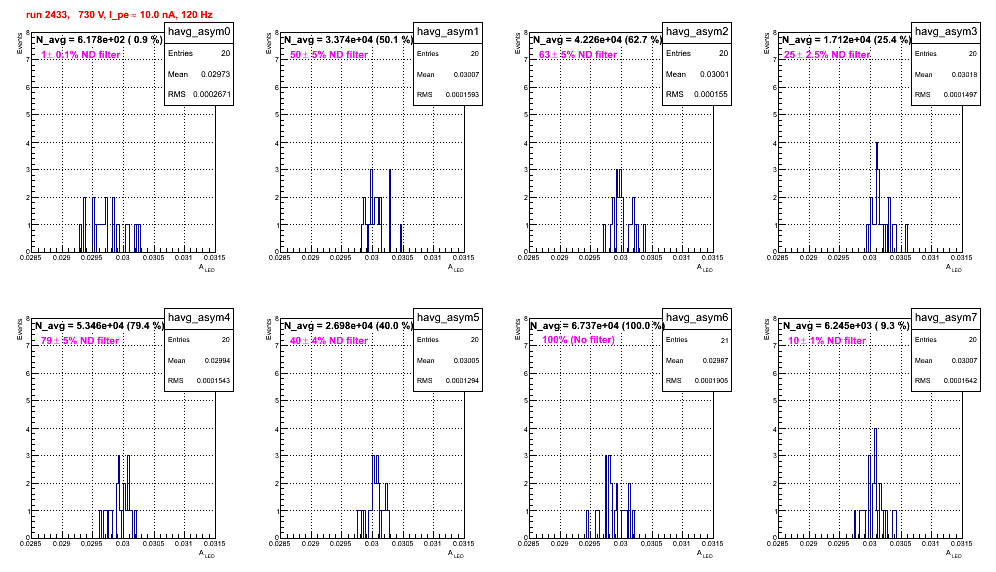Click the 79± 5% ND filter label
Viewport: 996px width, 572px height.
(80, 341)
